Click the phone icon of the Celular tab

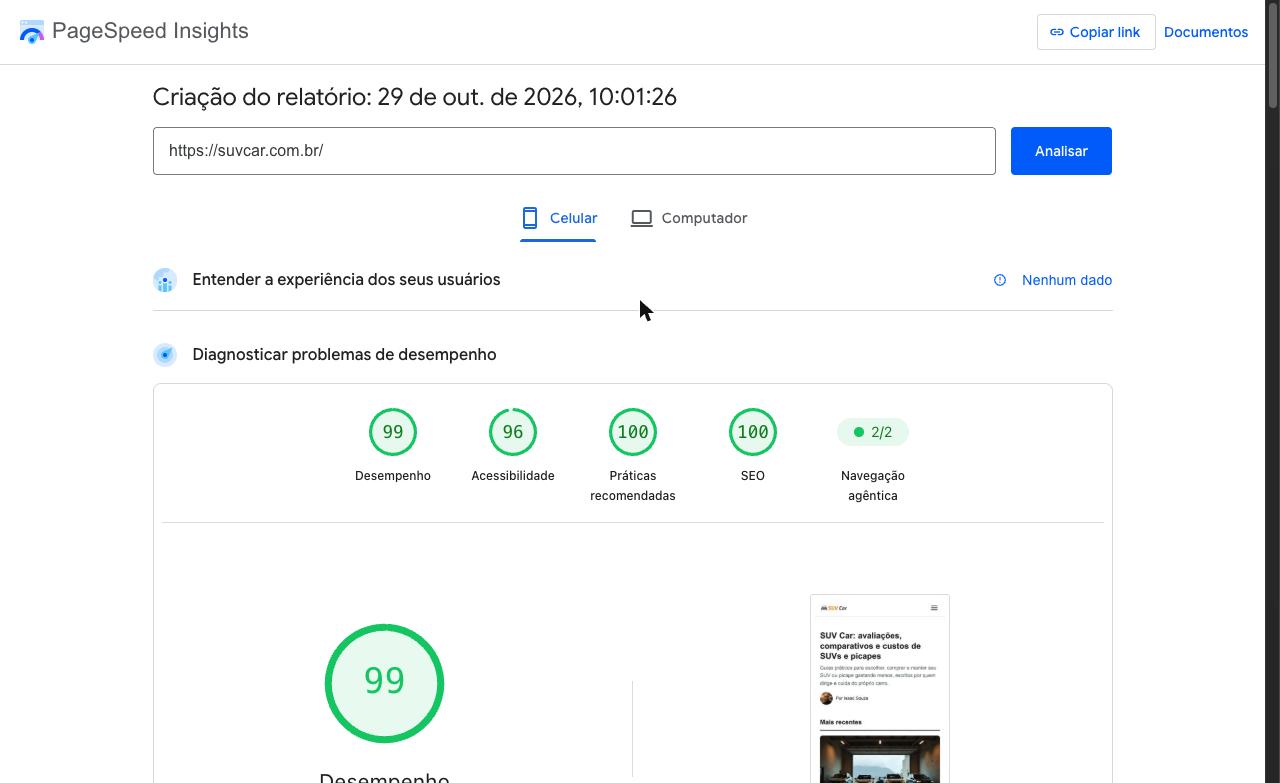[530, 218]
